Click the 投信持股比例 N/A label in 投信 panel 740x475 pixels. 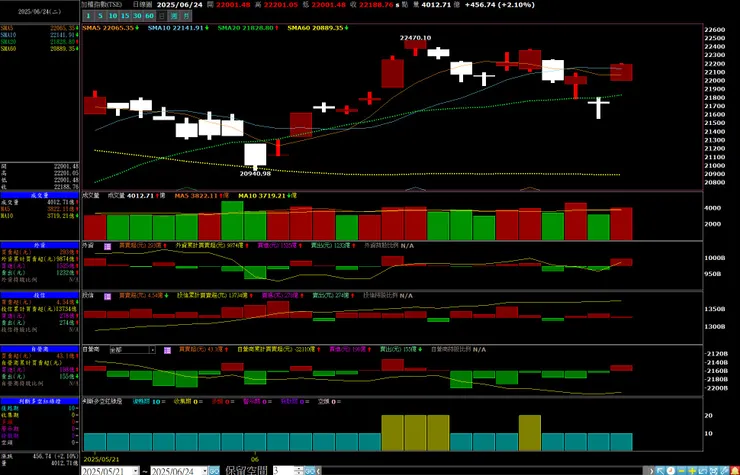click(388, 296)
